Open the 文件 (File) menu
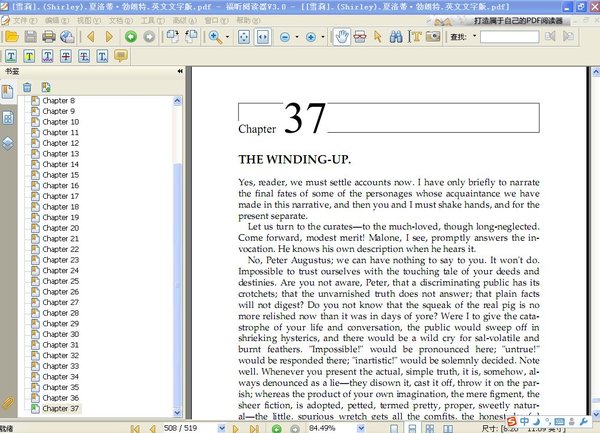 tap(25, 20)
